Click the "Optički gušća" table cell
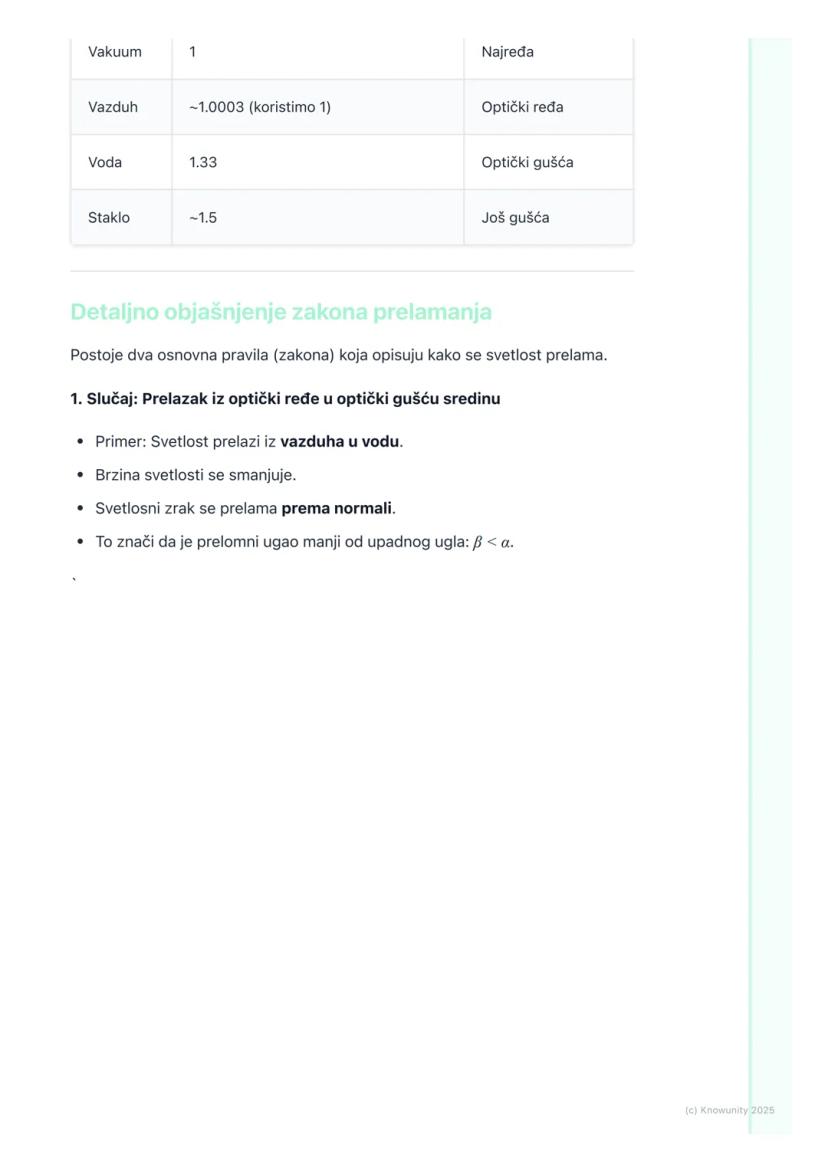The width and height of the screenshot is (828, 1171). tap(527, 162)
